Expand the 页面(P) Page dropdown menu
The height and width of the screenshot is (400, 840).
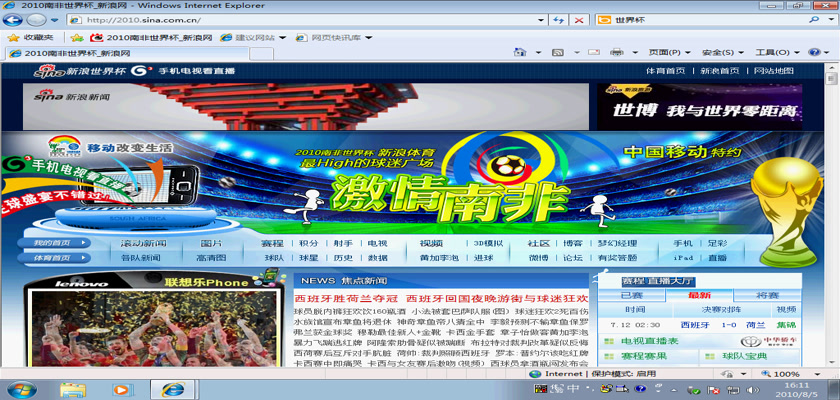pyautogui.click(x=664, y=52)
